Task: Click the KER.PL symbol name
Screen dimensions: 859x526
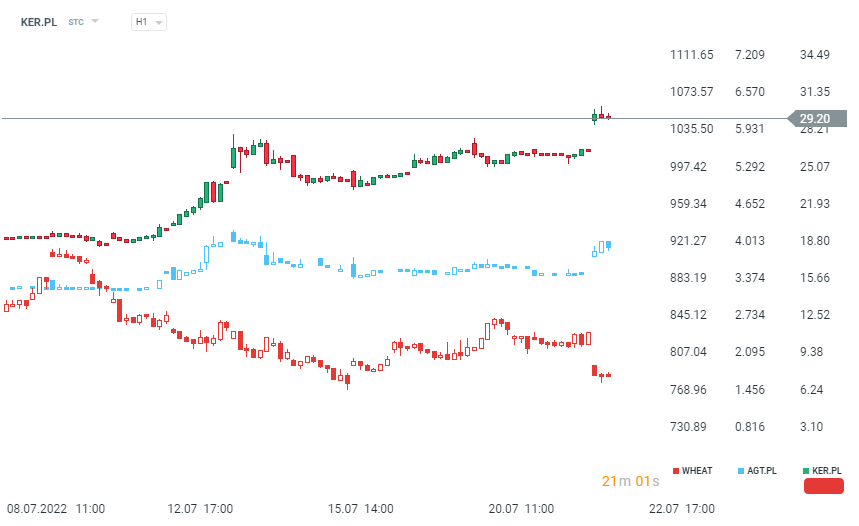Action: (x=39, y=21)
